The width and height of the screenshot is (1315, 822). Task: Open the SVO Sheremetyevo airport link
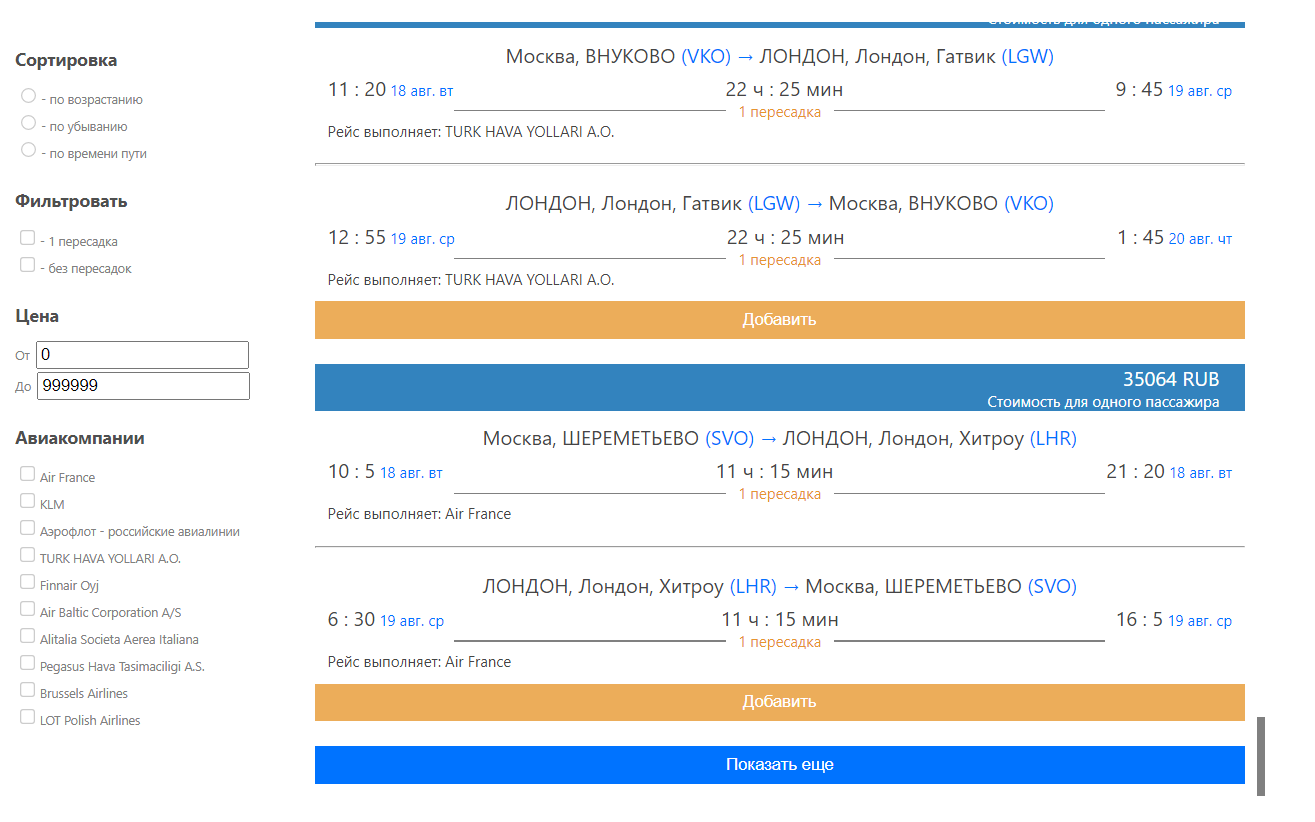(x=729, y=438)
